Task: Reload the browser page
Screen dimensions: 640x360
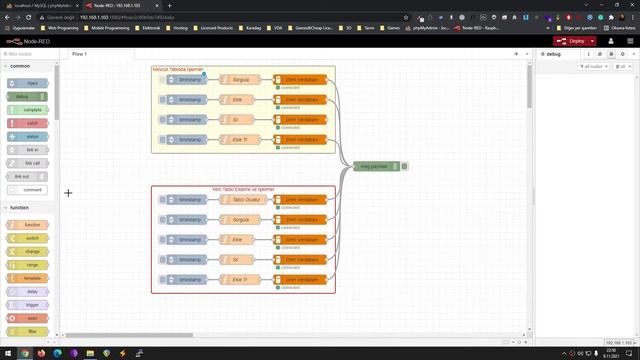Action: tap(29, 18)
